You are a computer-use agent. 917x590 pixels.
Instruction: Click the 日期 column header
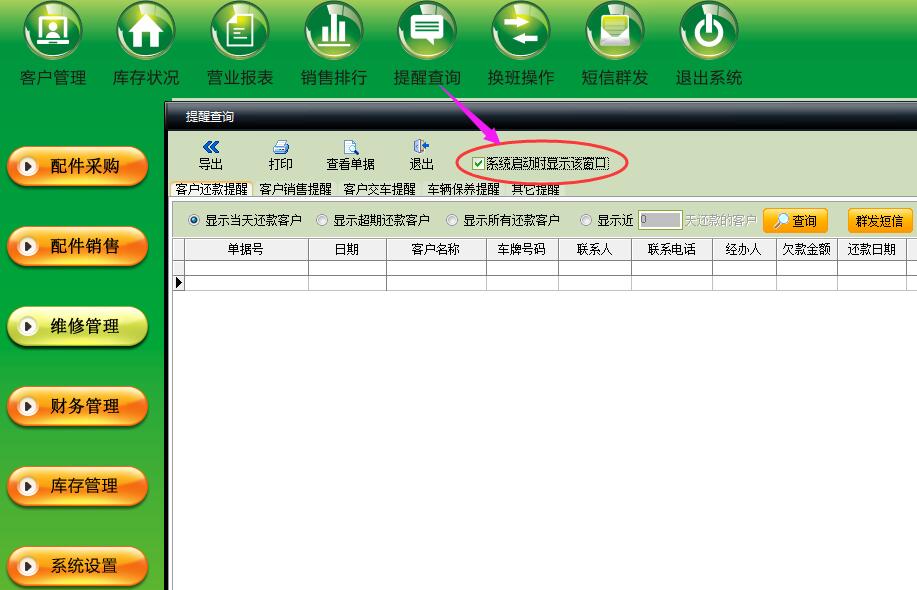click(347, 249)
